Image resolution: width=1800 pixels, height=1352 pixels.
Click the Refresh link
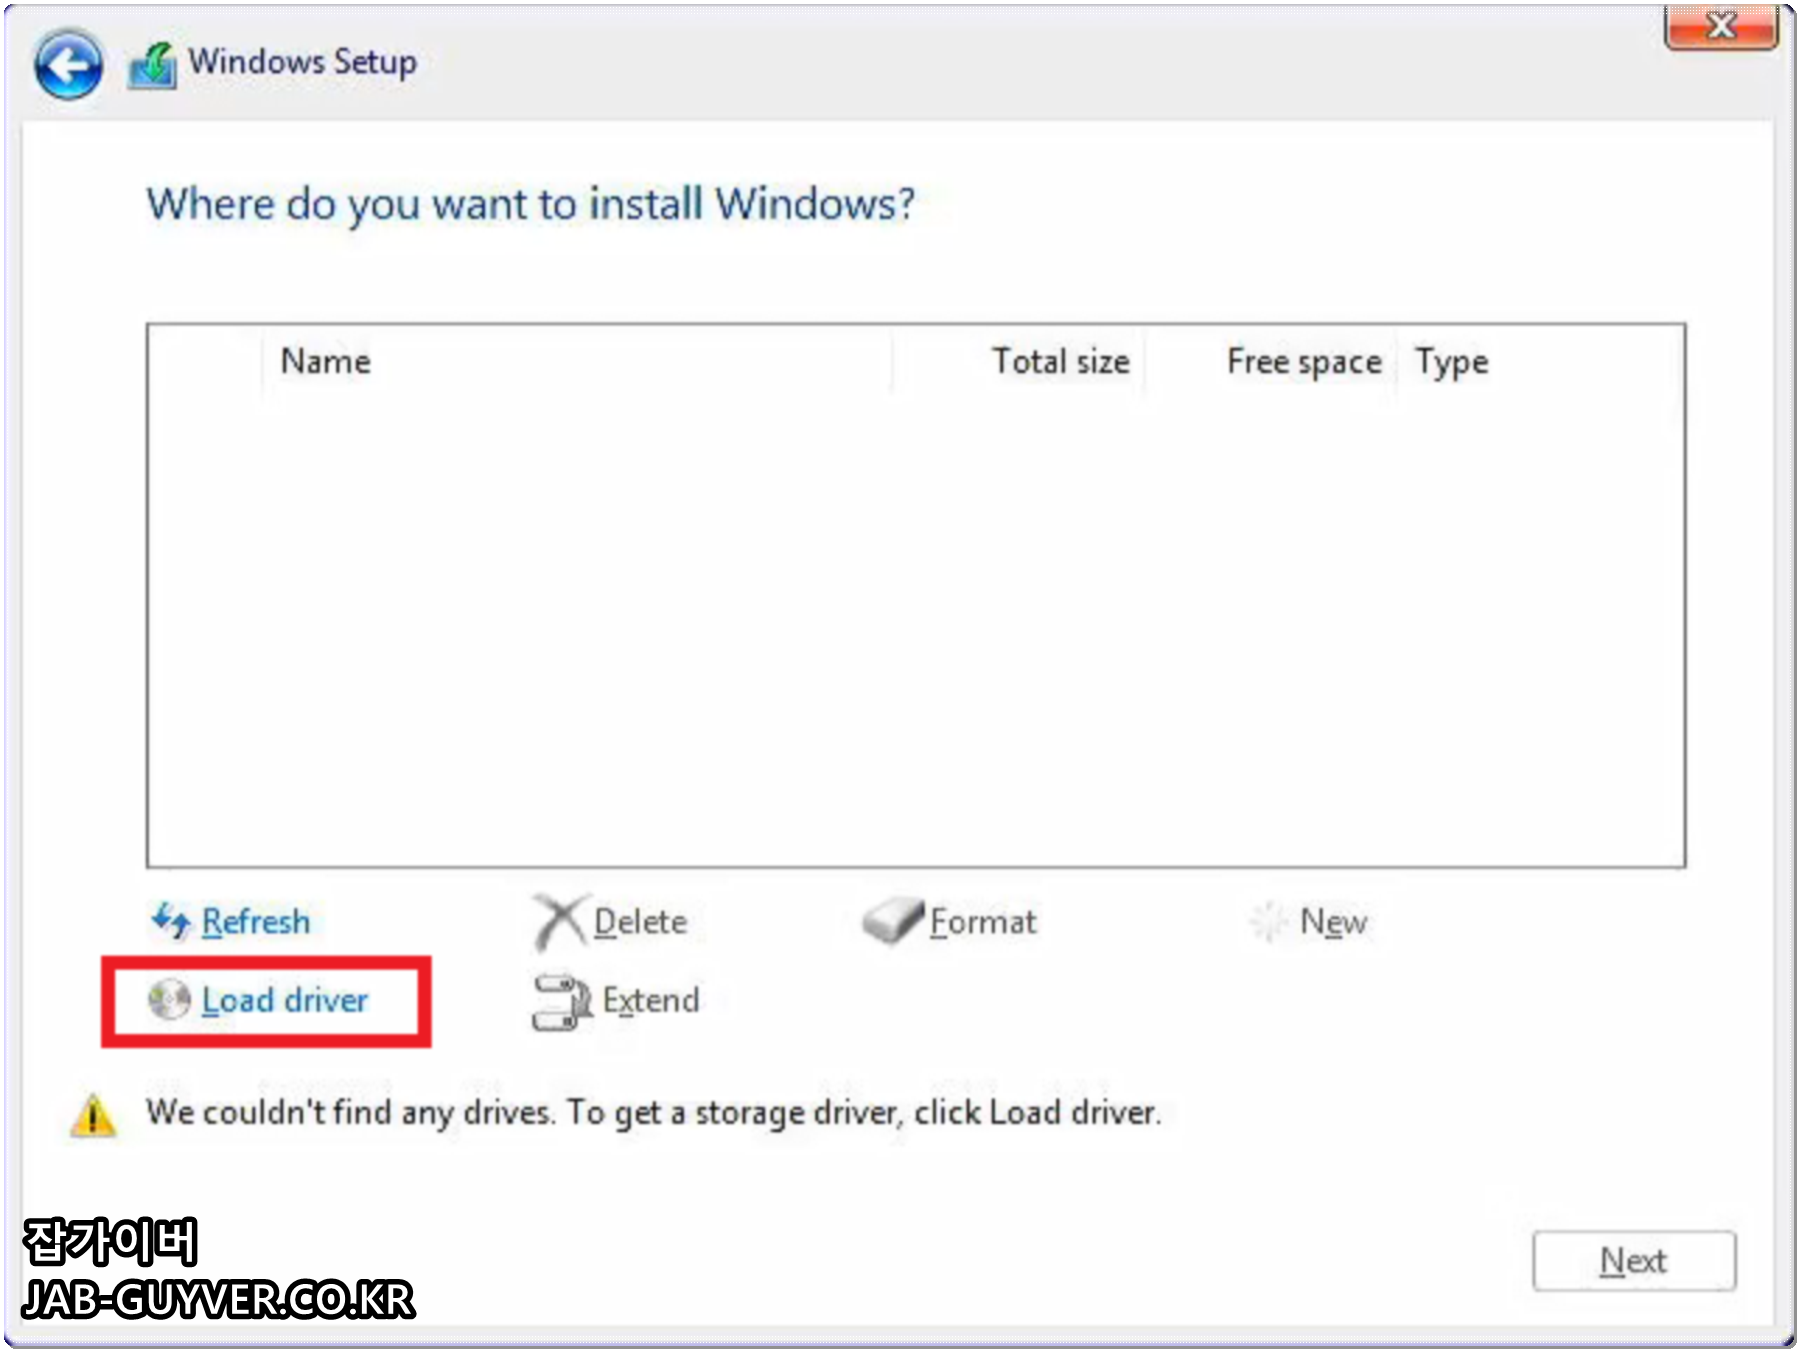coord(256,921)
